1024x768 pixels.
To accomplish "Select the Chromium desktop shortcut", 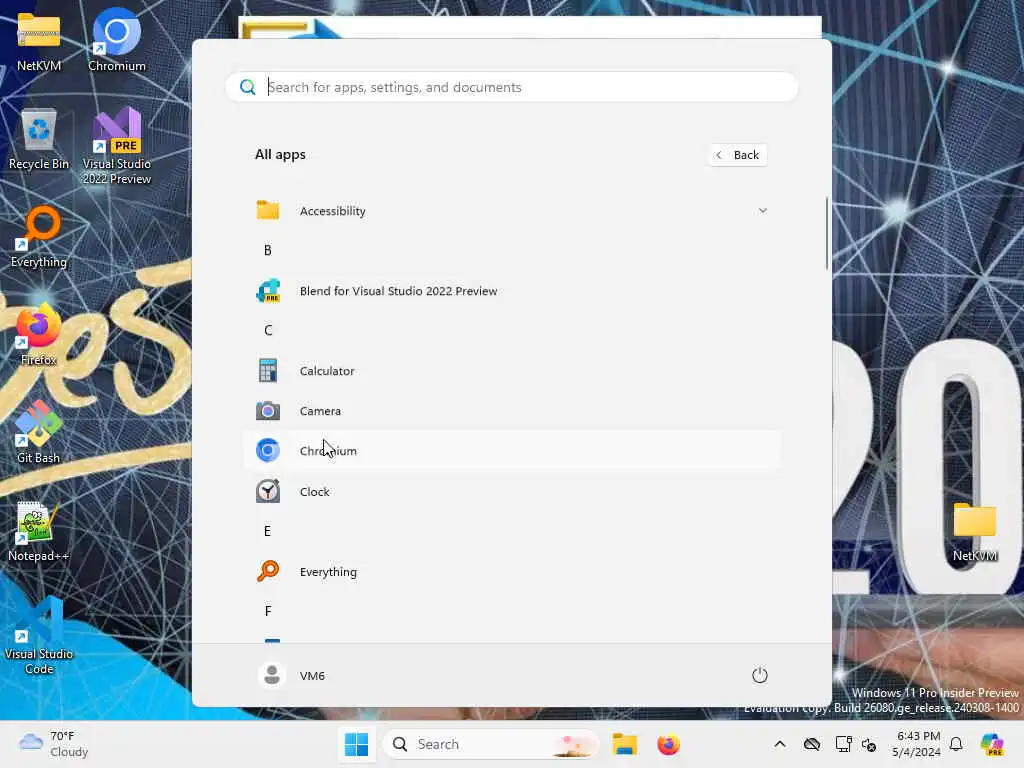I will point(117,40).
